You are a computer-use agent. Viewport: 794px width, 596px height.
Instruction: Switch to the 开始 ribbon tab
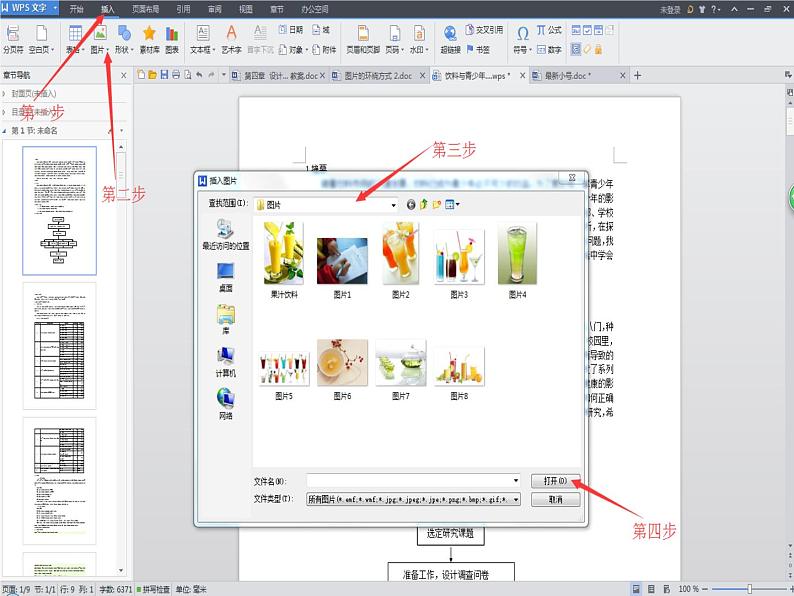tap(76, 9)
